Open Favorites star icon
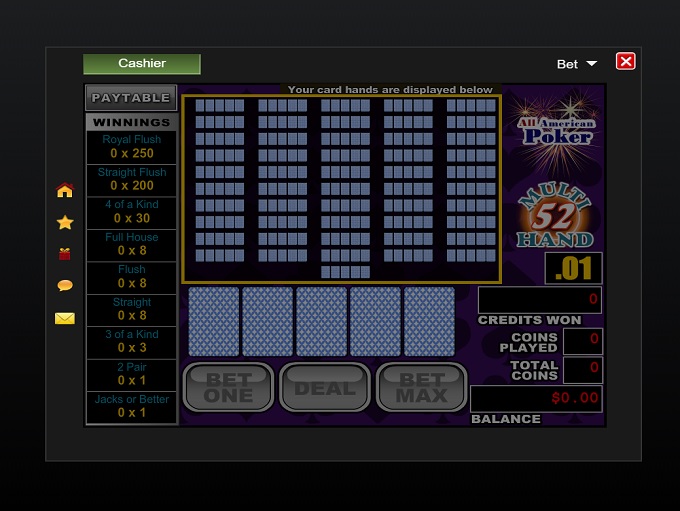Viewport: 680px width, 511px height. click(65, 222)
